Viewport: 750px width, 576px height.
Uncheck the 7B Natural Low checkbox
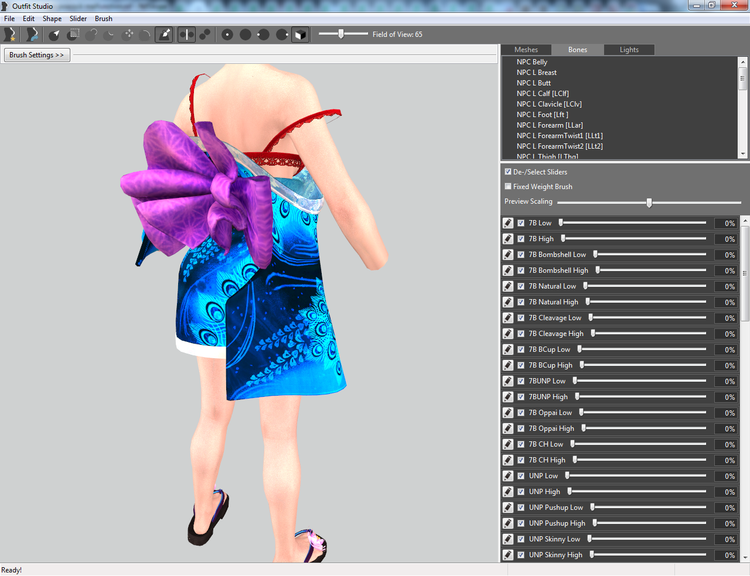pyautogui.click(x=521, y=286)
